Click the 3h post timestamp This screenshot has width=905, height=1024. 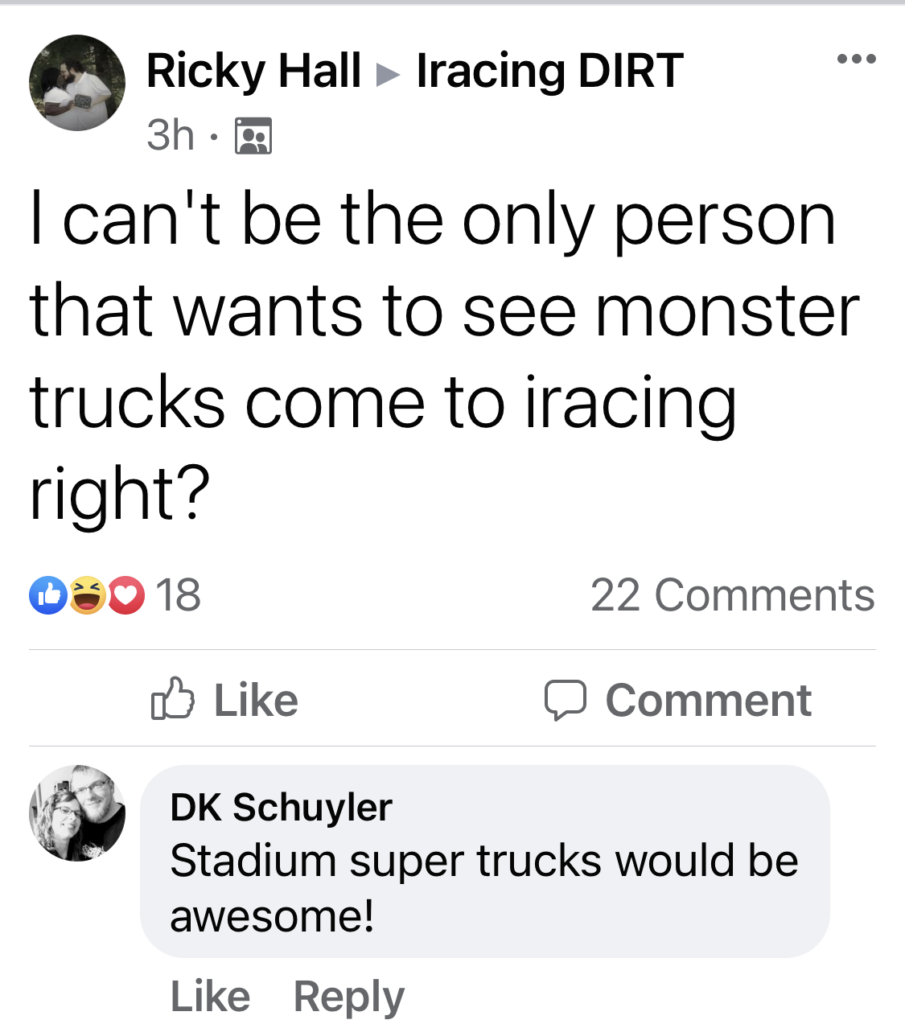(x=170, y=134)
